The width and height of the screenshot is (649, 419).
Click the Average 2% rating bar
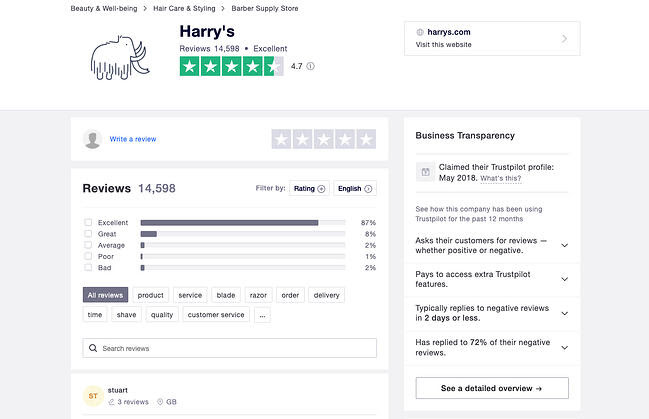pyautogui.click(x=243, y=245)
